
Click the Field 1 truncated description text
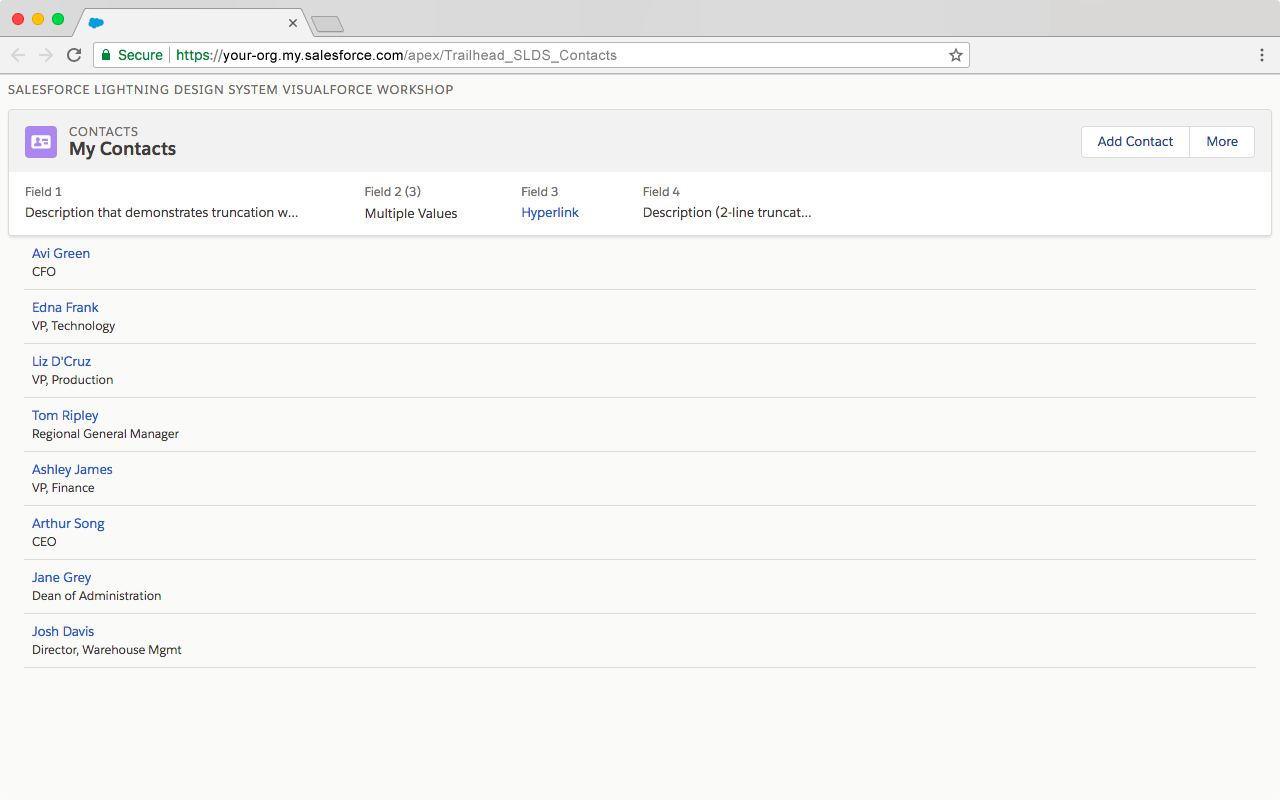pyautogui.click(x=162, y=213)
